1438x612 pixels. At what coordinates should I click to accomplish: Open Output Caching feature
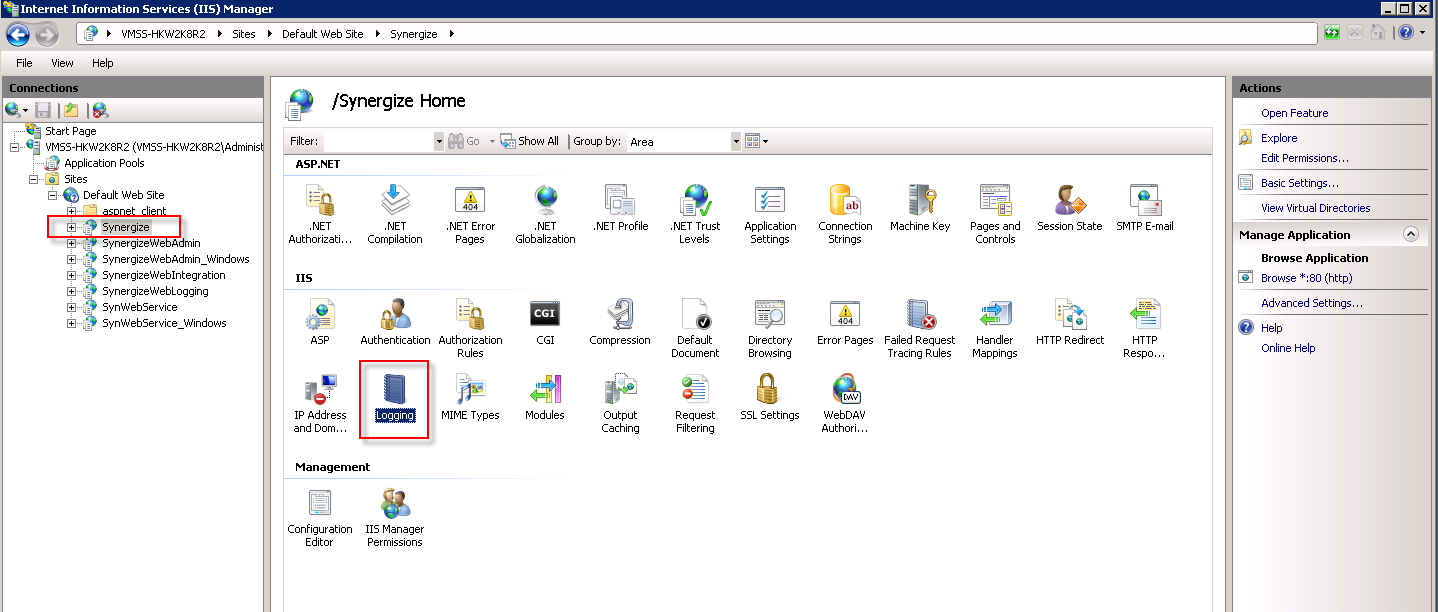[x=620, y=402]
